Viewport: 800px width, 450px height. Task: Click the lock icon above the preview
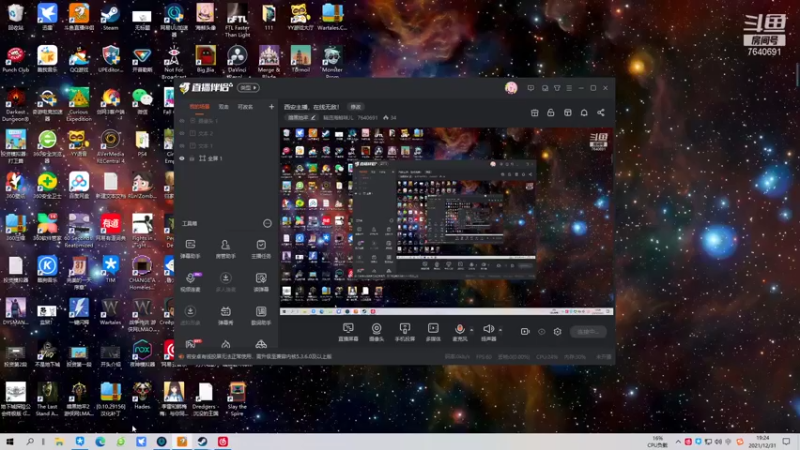point(551,112)
